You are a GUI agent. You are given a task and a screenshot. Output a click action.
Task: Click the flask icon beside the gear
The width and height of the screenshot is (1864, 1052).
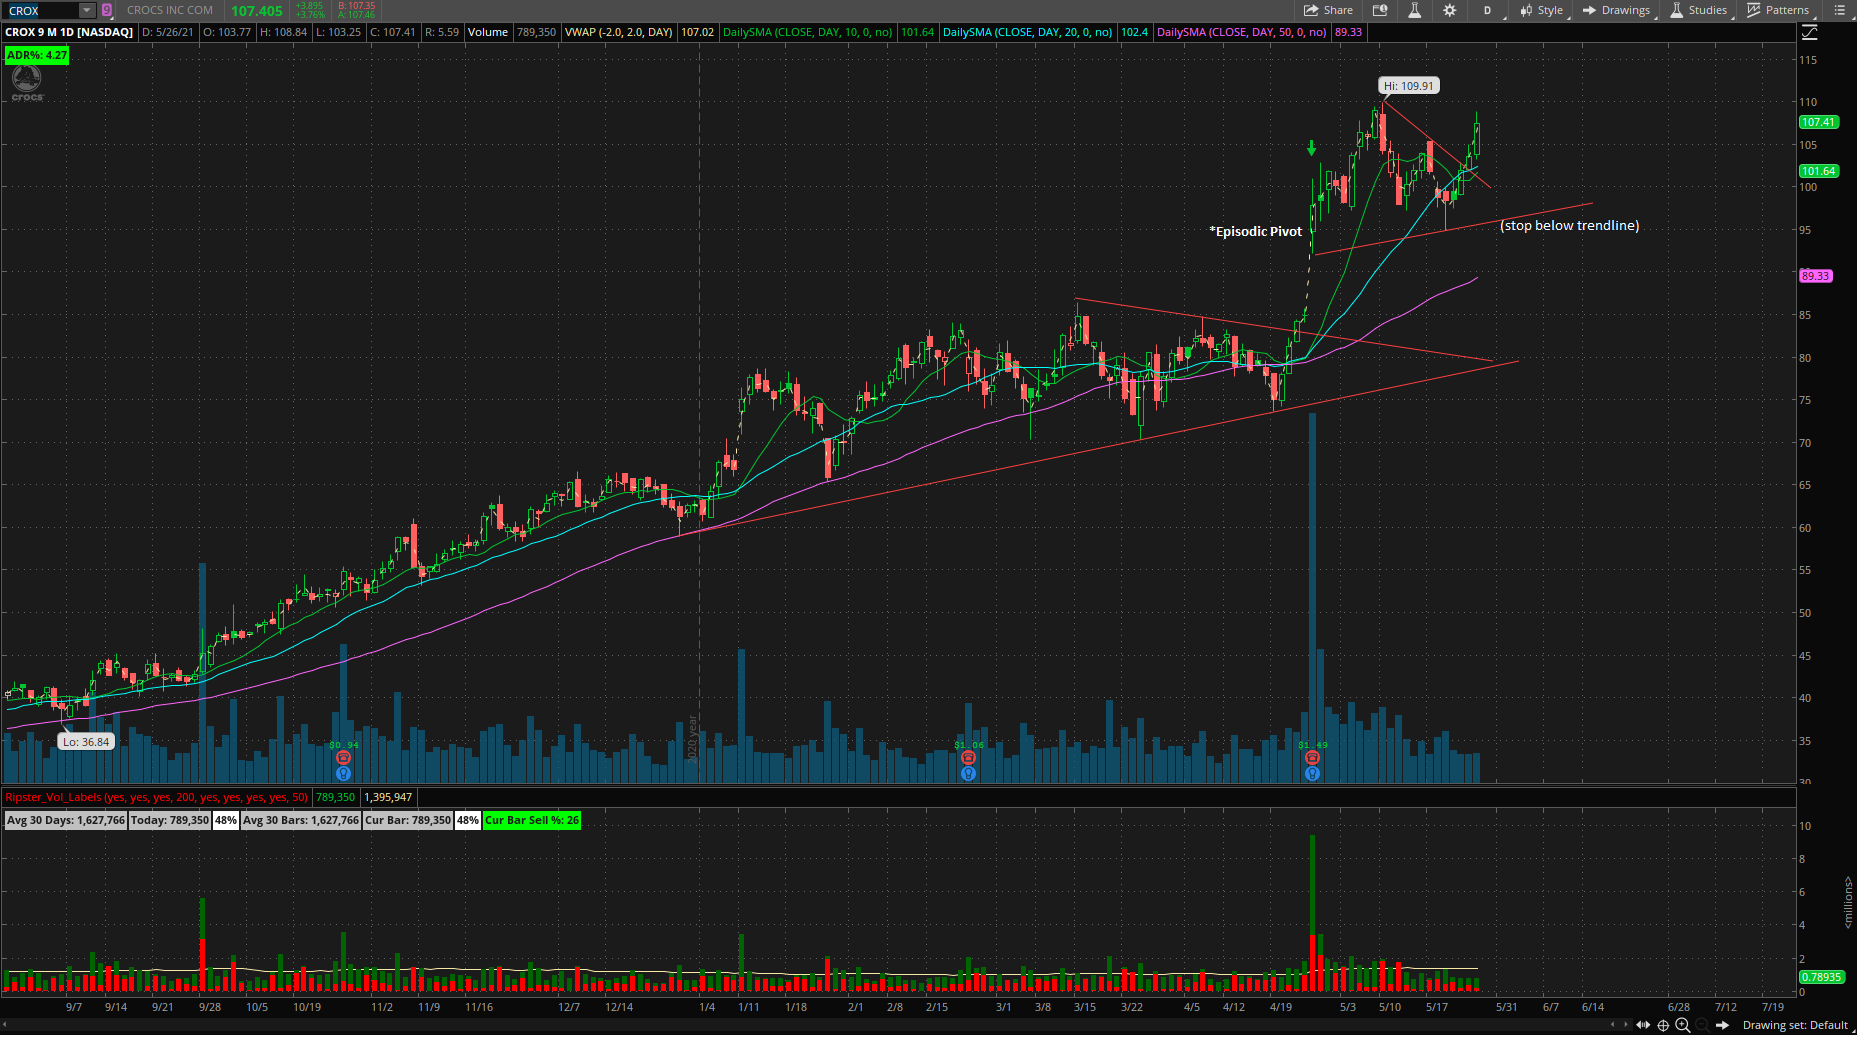1414,10
